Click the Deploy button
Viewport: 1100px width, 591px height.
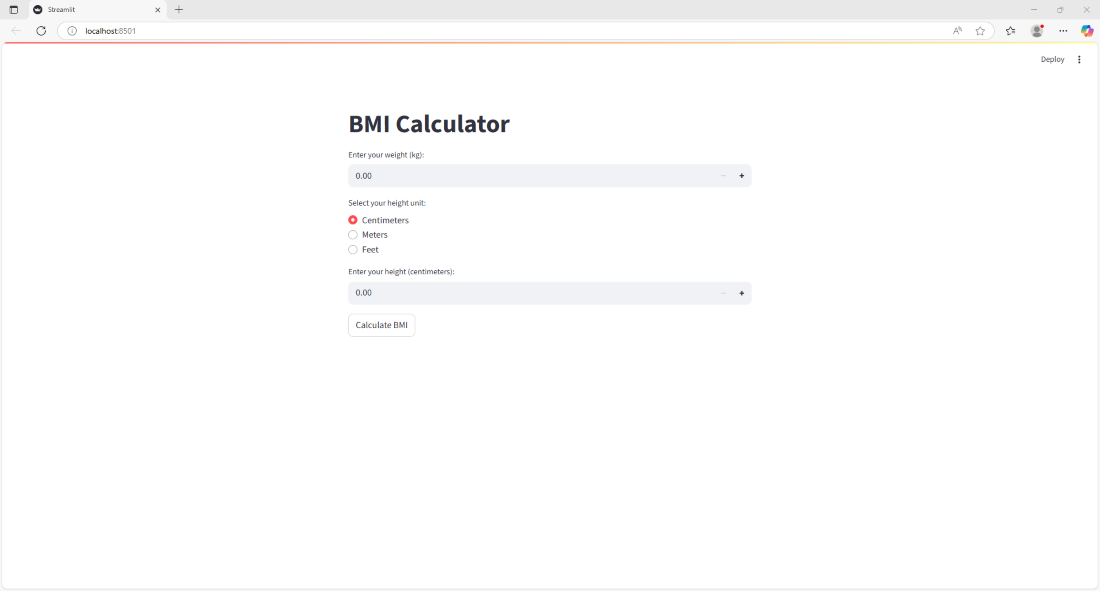click(1052, 59)
